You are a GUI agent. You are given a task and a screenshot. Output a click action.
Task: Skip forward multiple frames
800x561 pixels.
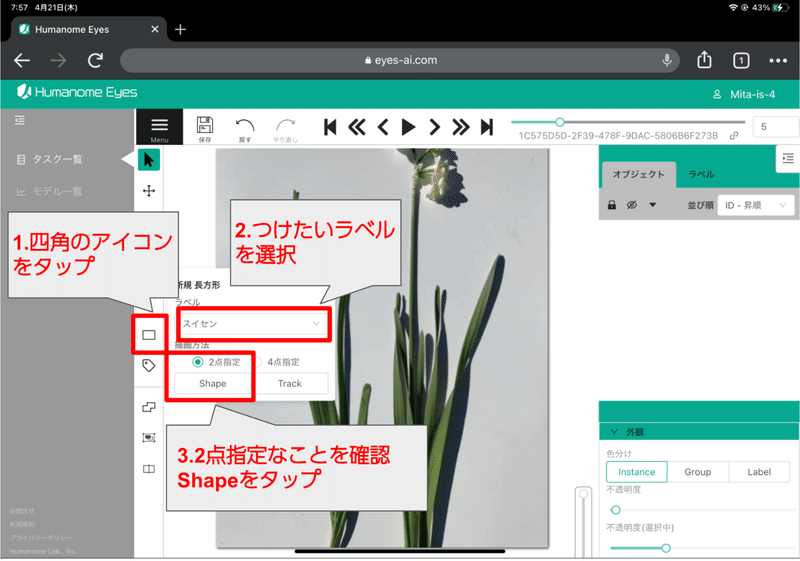pyautogui.click(x=460, y=127)
